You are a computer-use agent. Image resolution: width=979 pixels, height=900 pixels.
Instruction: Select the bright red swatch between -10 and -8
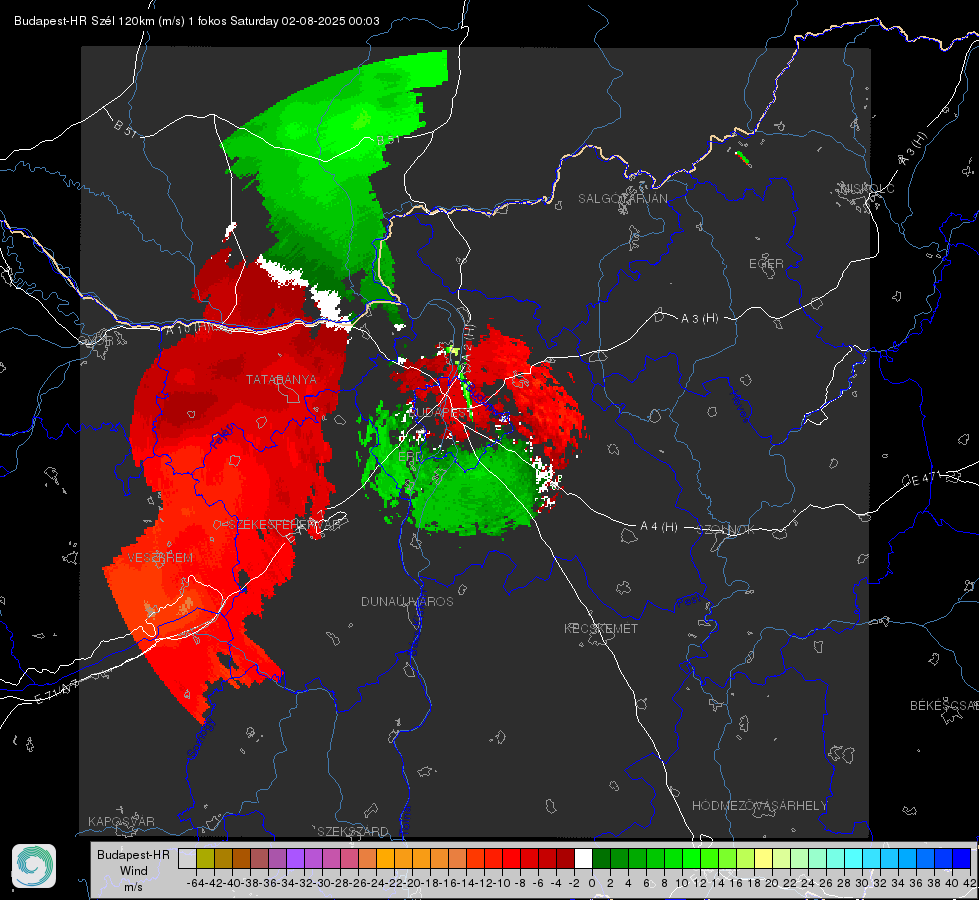(511, 859)
